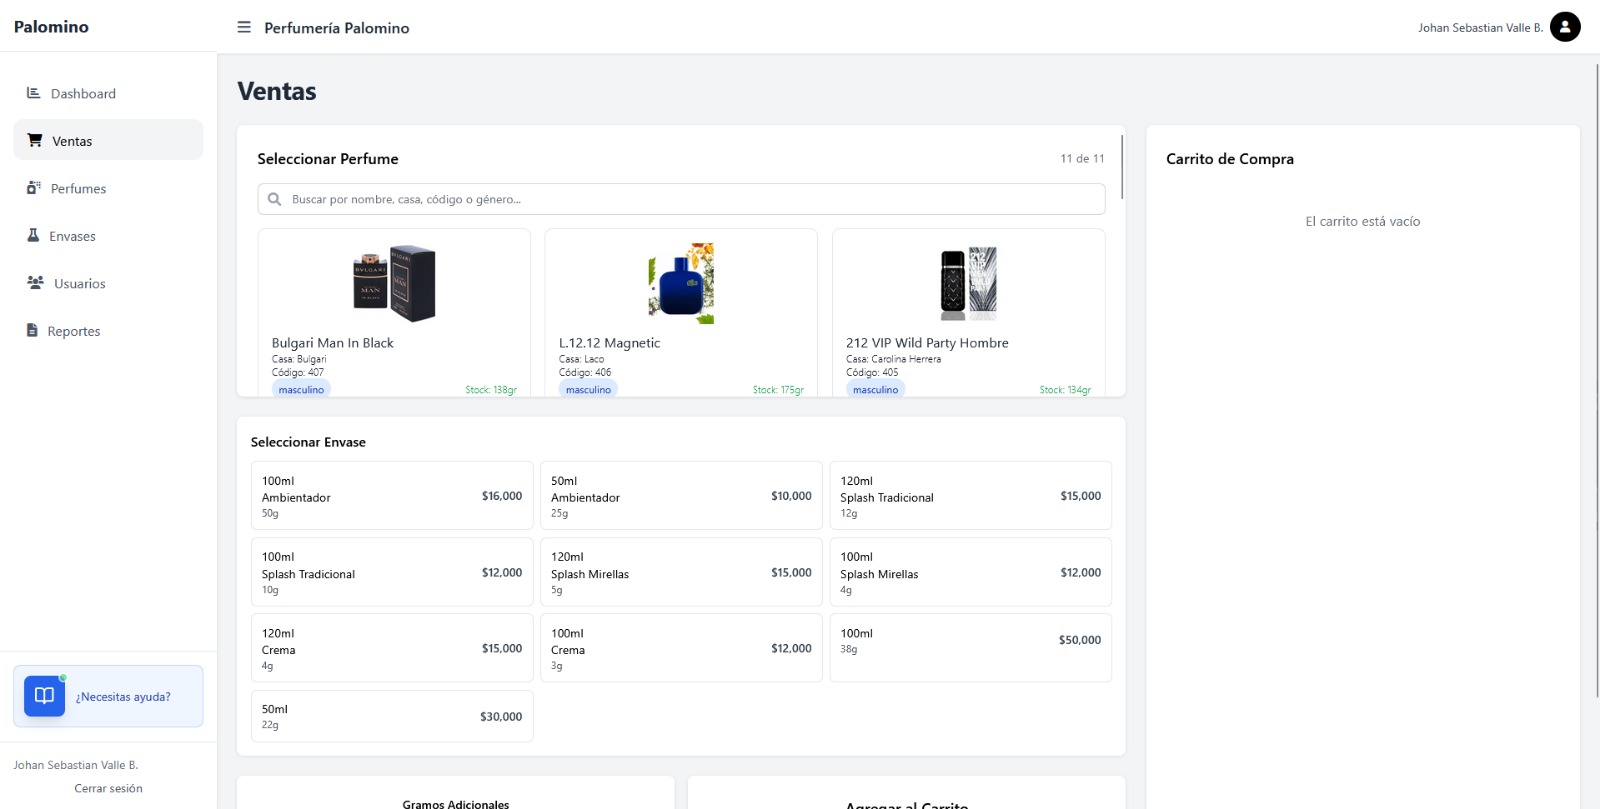Click the Seleccionar Envase heading

(x=308, y=442)
